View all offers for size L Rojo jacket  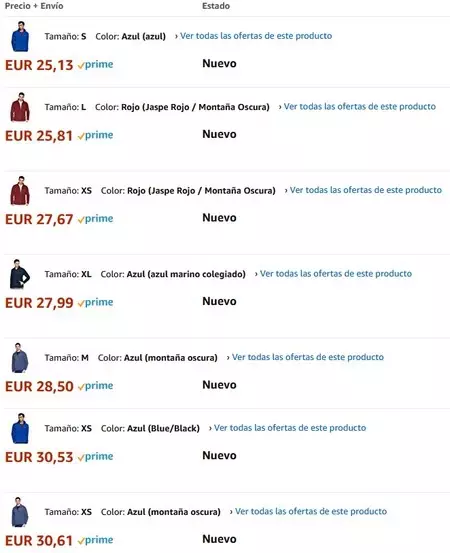[360, 107]
